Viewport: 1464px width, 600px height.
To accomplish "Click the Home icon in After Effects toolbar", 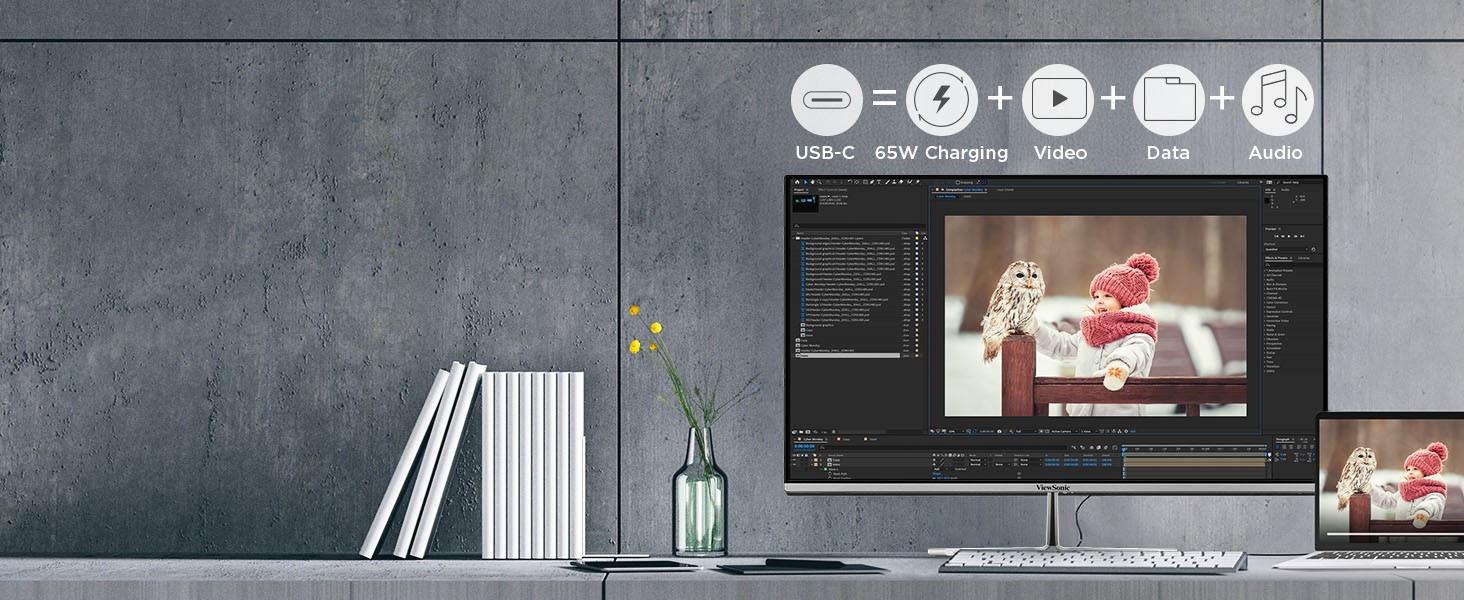I will click(795, 182).
